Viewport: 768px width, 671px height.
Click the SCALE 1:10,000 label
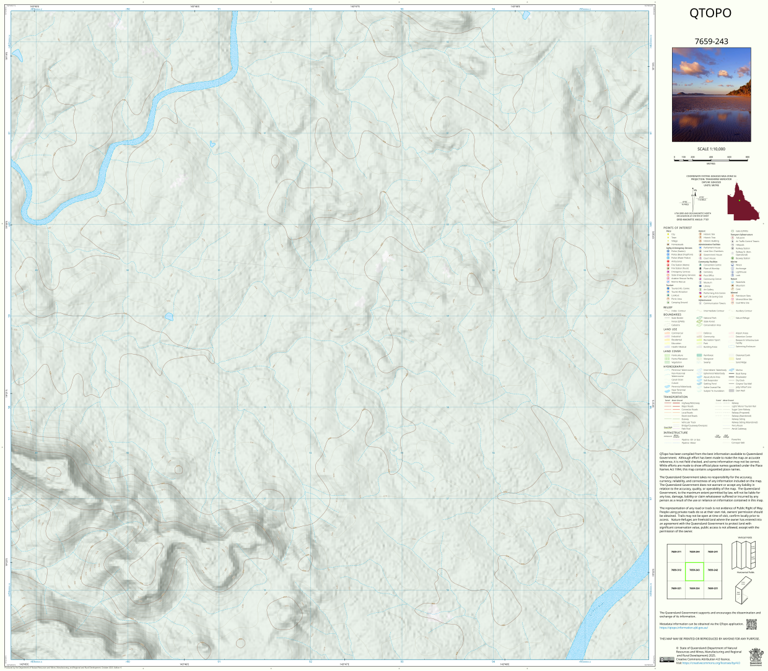[x=711, y=149]
